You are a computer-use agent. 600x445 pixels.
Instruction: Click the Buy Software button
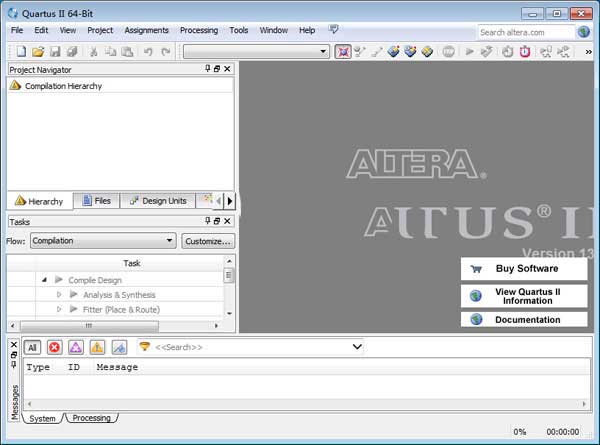(x=524, y=269)
